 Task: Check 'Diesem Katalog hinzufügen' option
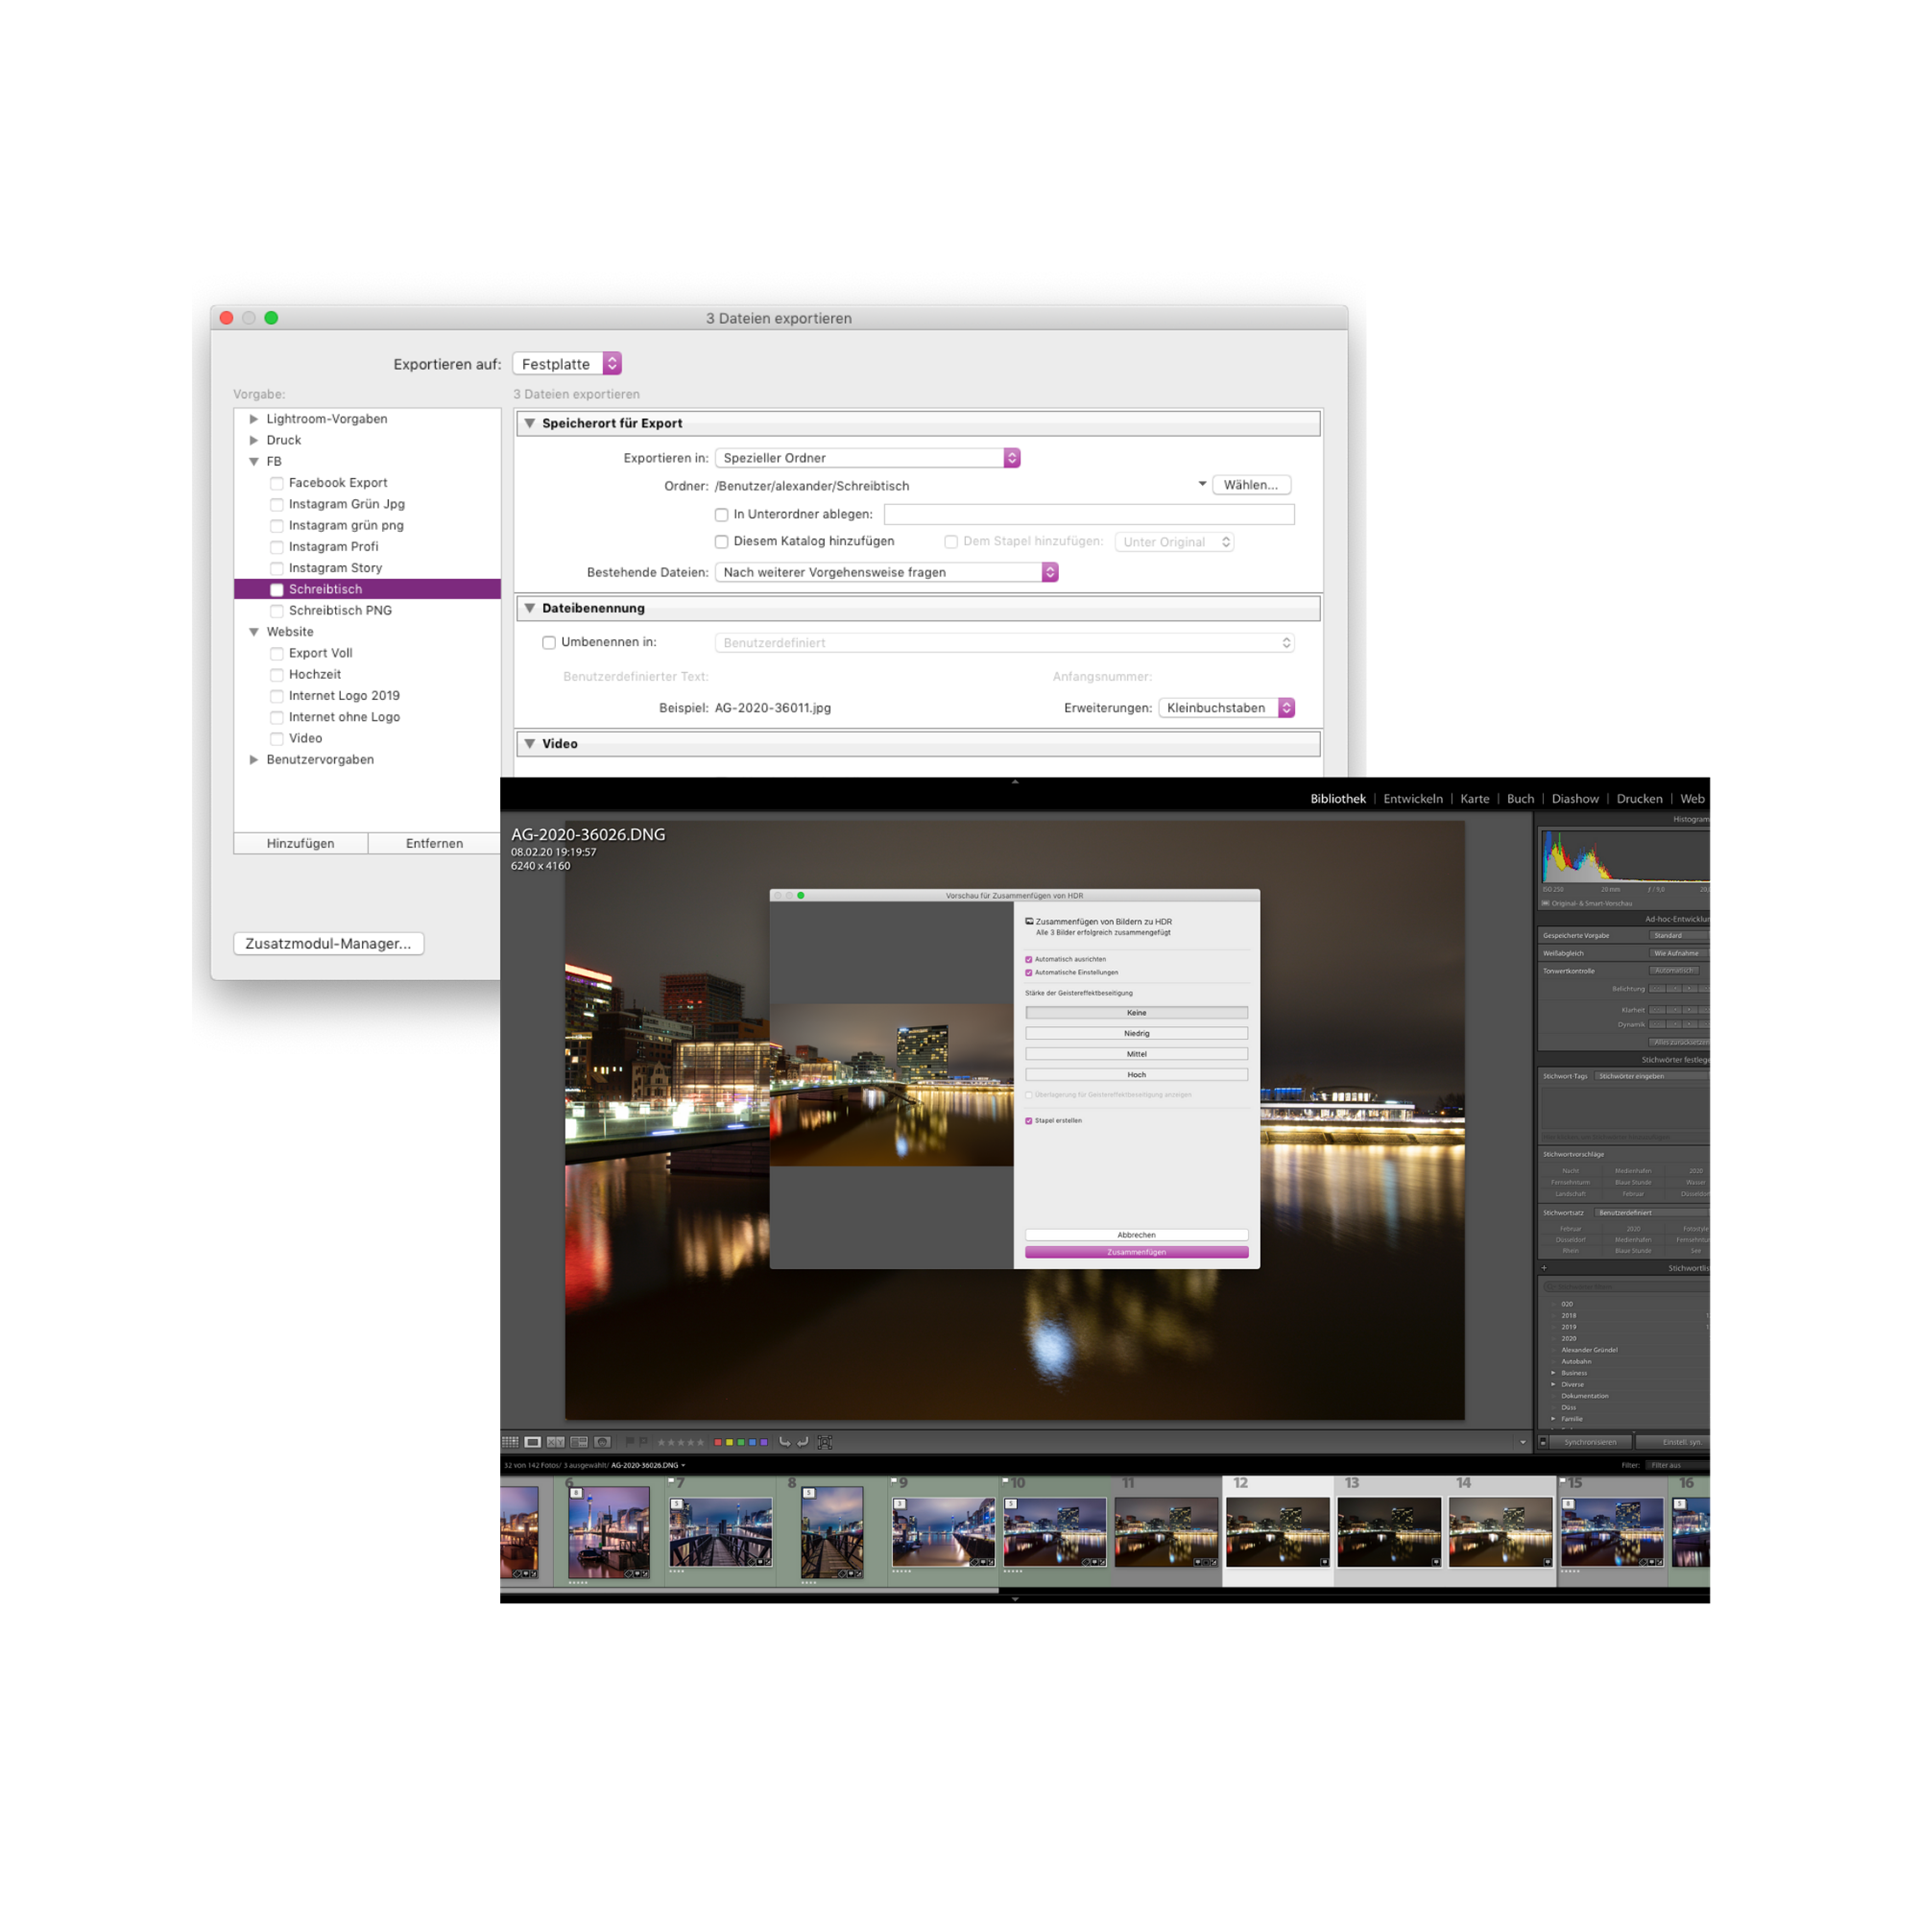coord(721,541)
